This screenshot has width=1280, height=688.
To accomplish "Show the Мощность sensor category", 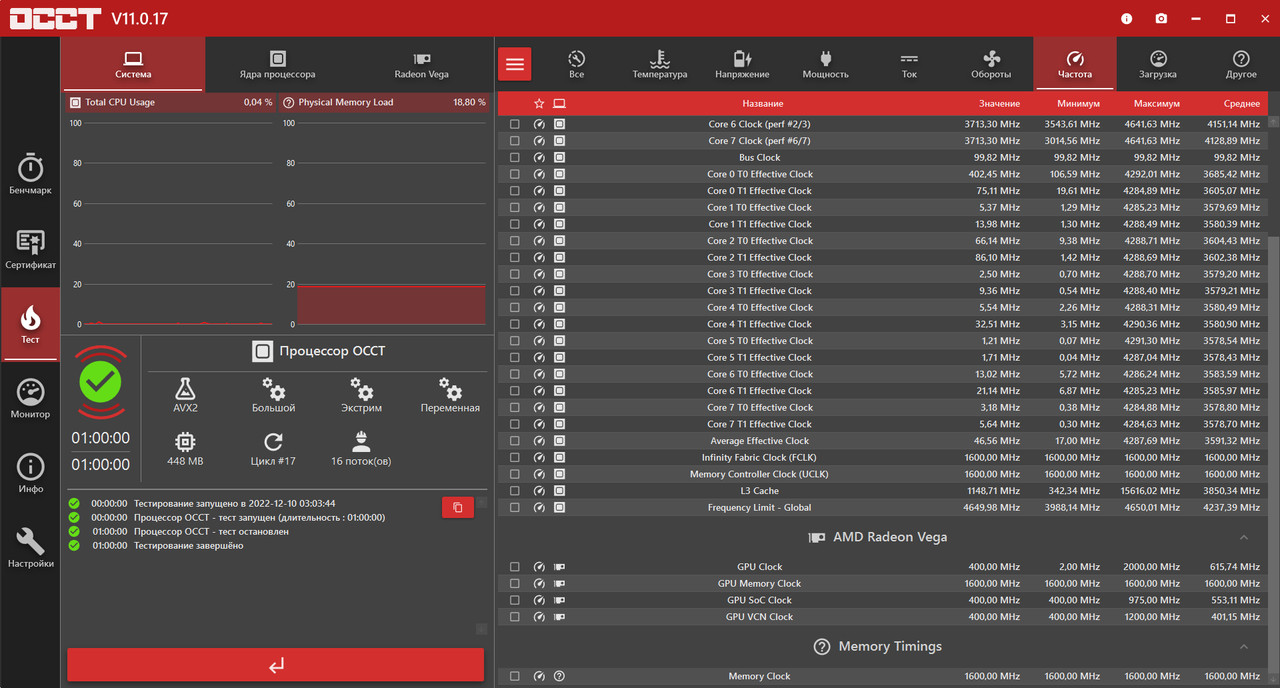I will pyautogui.click(x=825, y=64).
